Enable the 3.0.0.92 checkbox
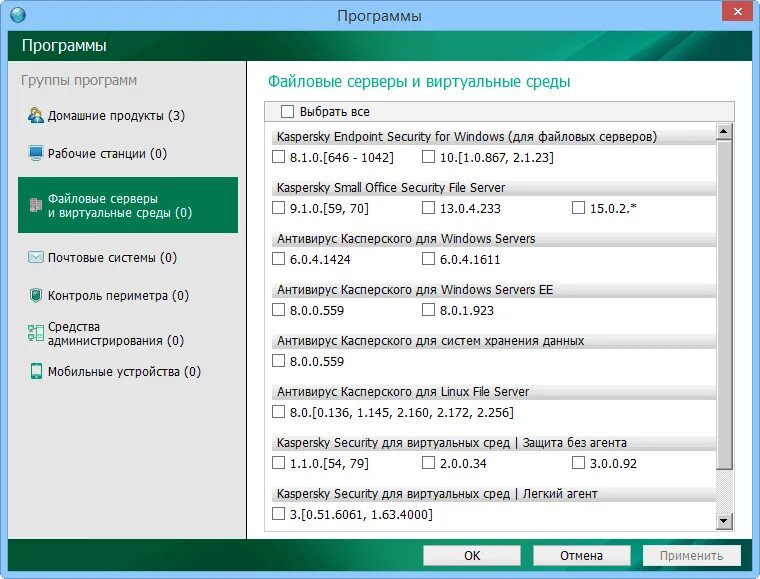Image resolution: width=760 pixels, height=579 pixels. pyautogui.click(x=578, y=462)
